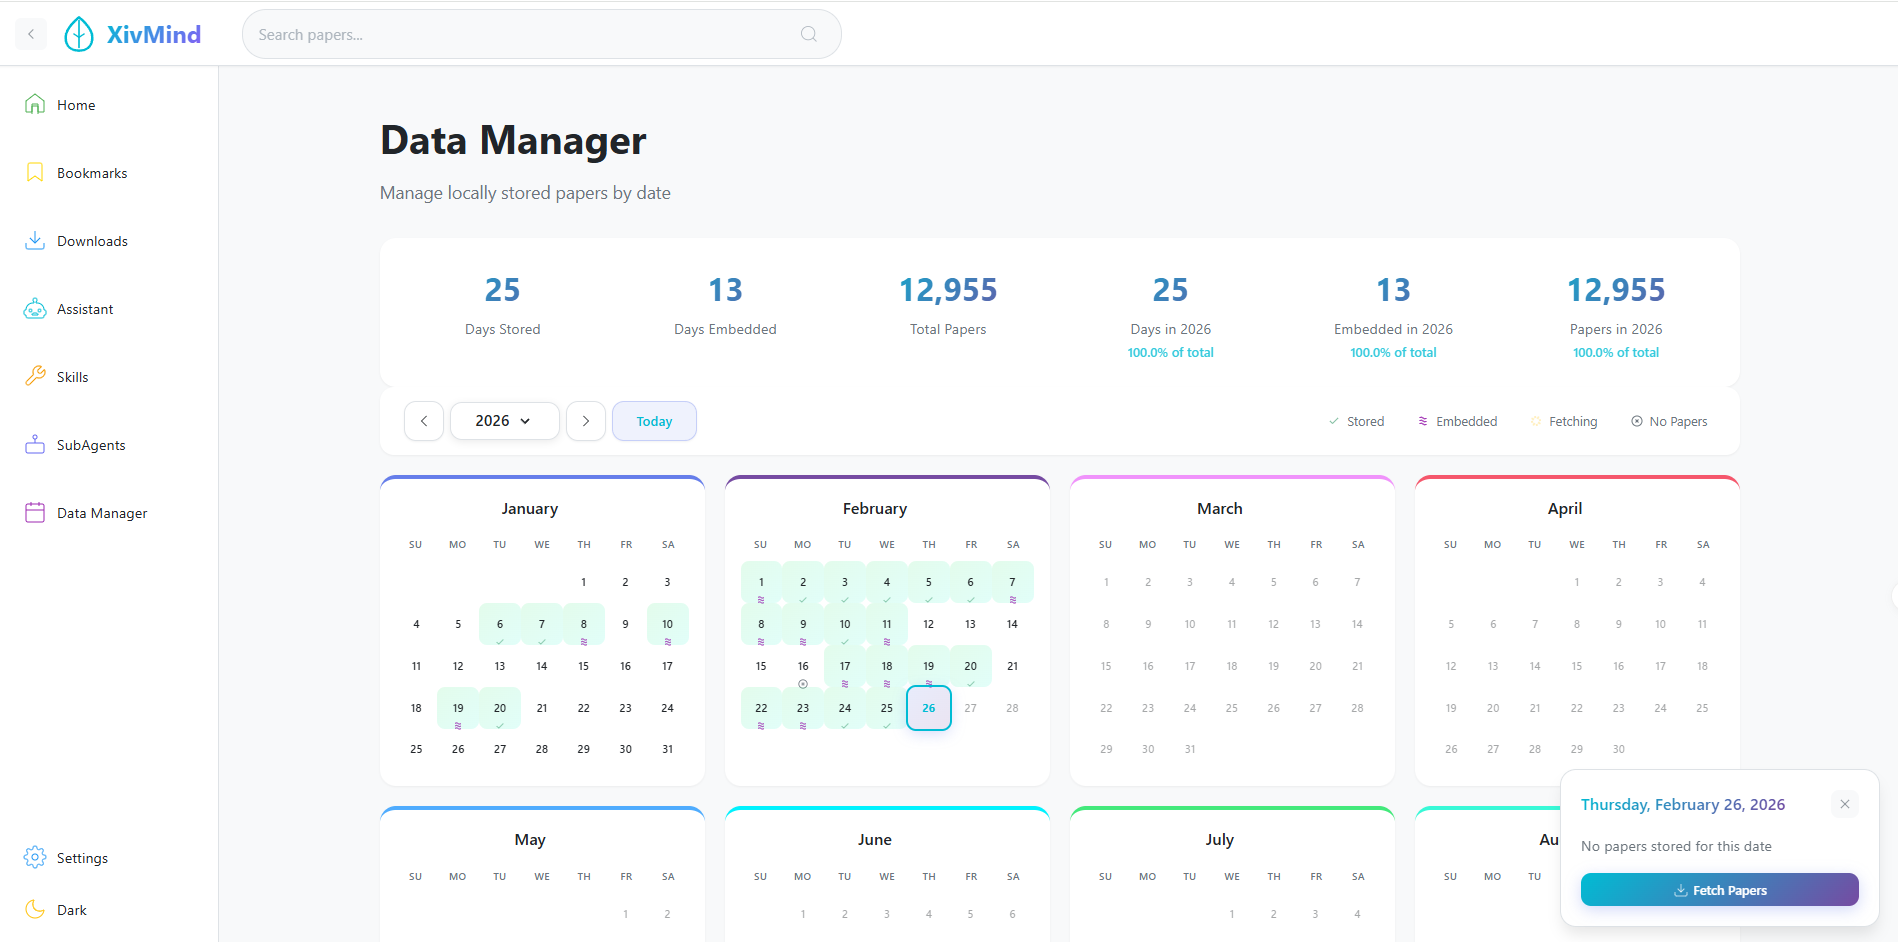Select February 20 in calendar
Viewport: 1898px width, 942px height.
(970, 666)
